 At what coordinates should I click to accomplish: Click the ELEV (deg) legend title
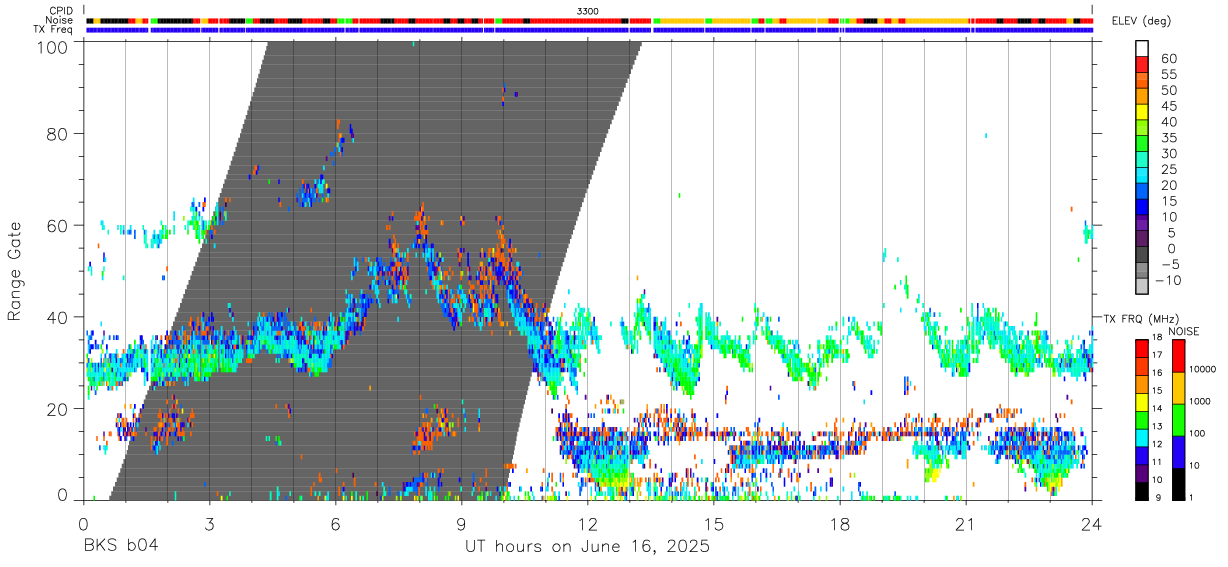[x=1142, y=23]
